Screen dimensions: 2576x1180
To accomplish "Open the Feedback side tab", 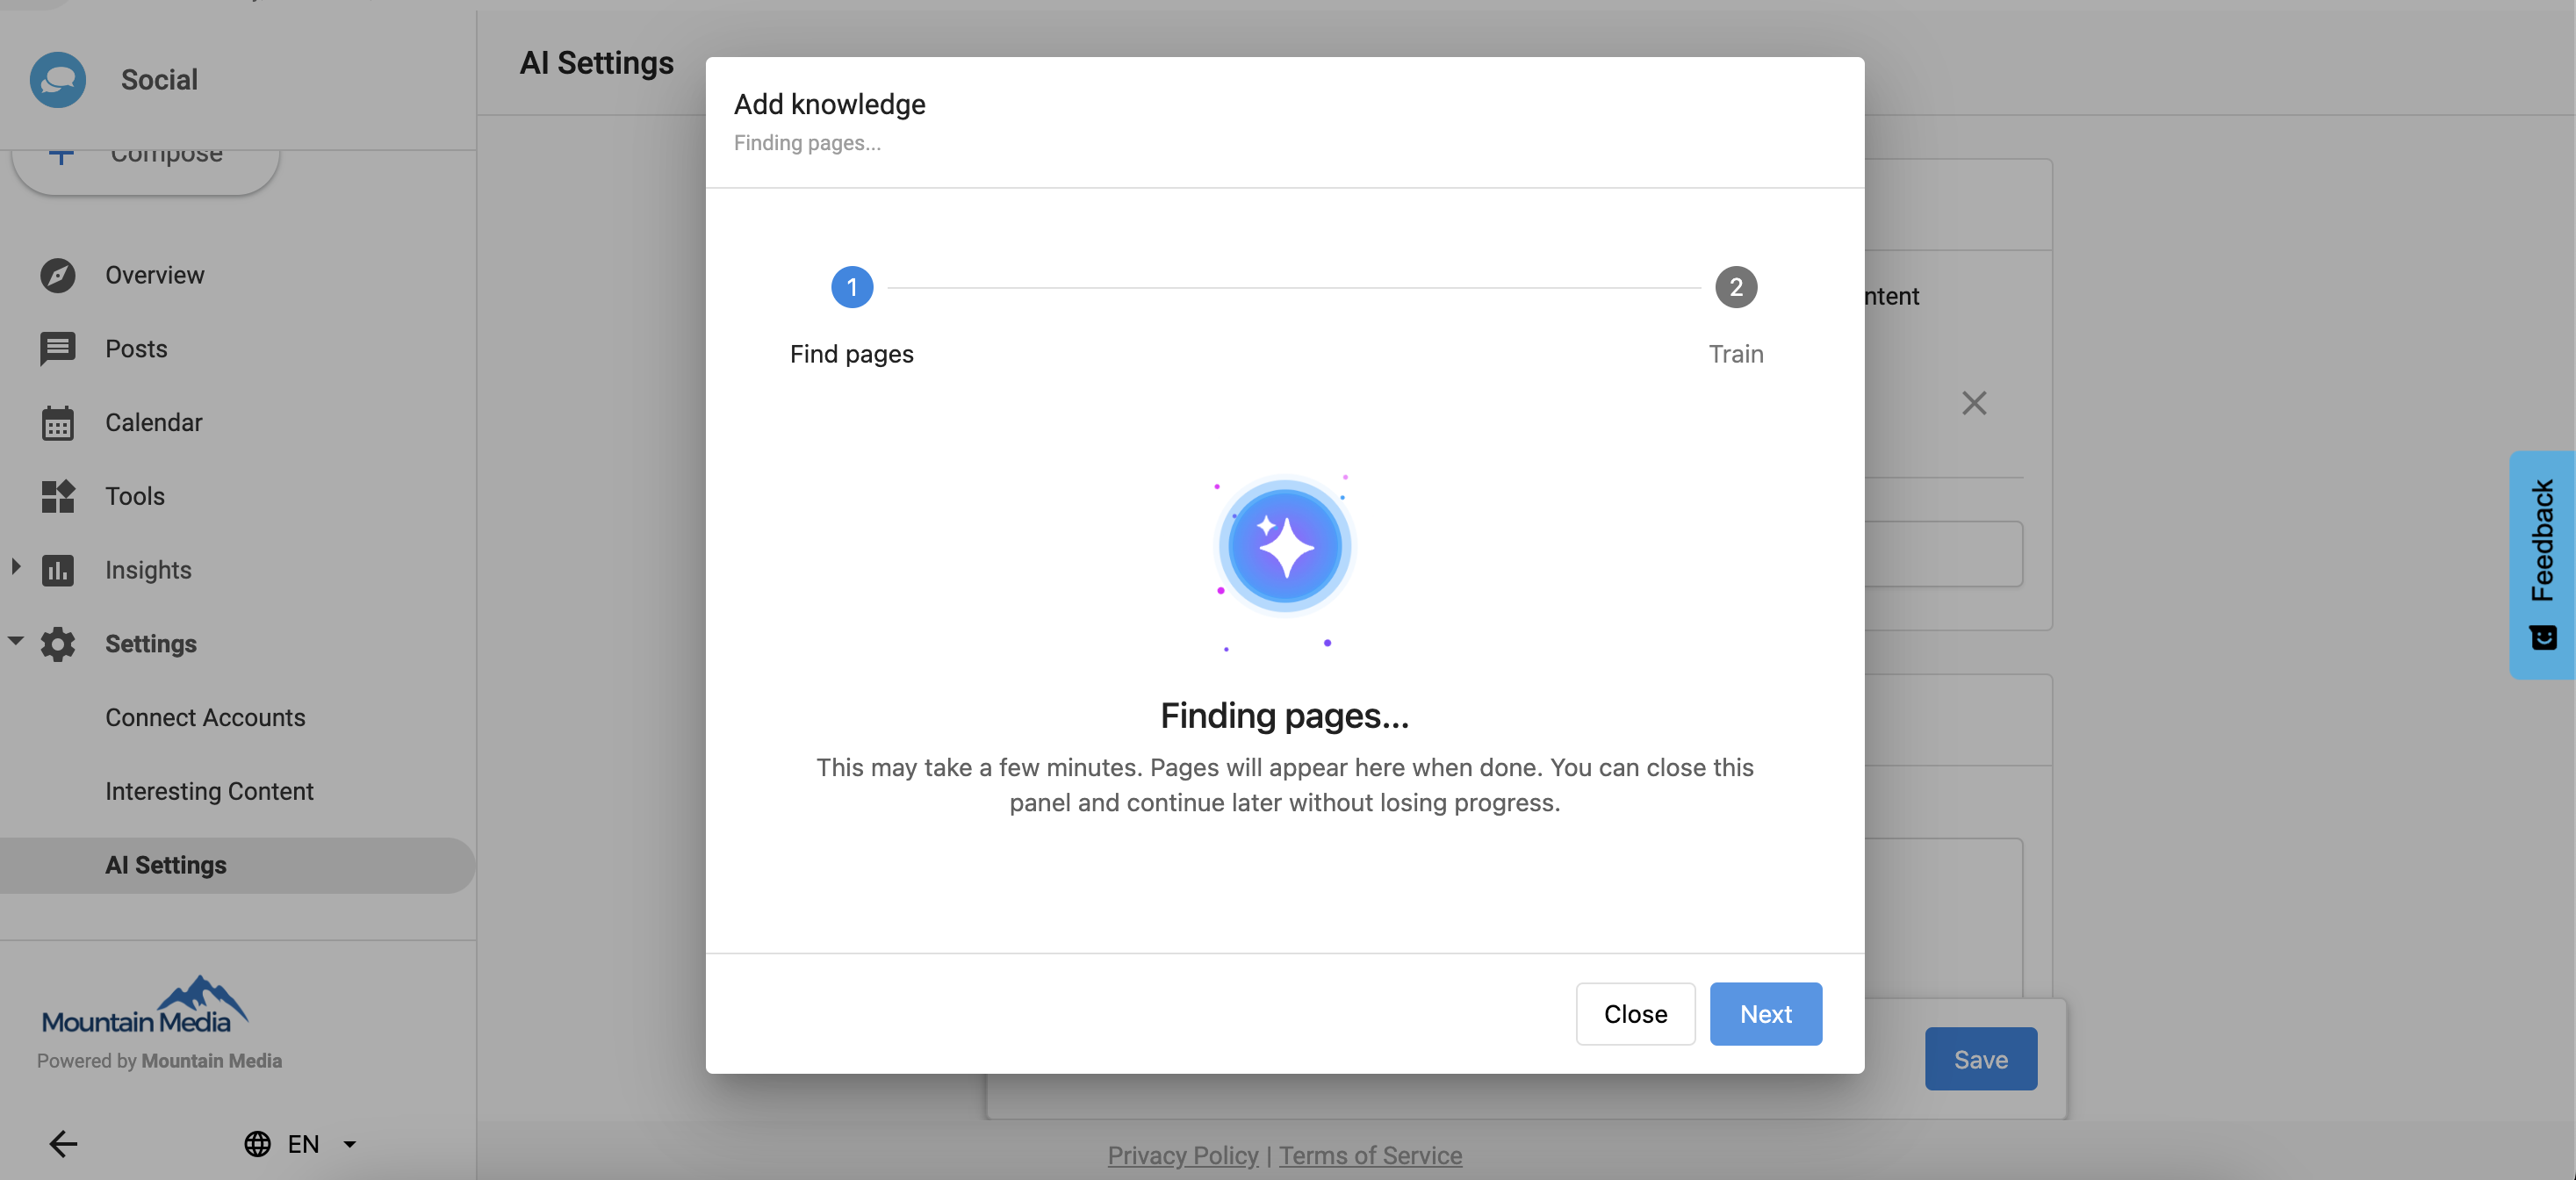I will [x=2542, y=565].
